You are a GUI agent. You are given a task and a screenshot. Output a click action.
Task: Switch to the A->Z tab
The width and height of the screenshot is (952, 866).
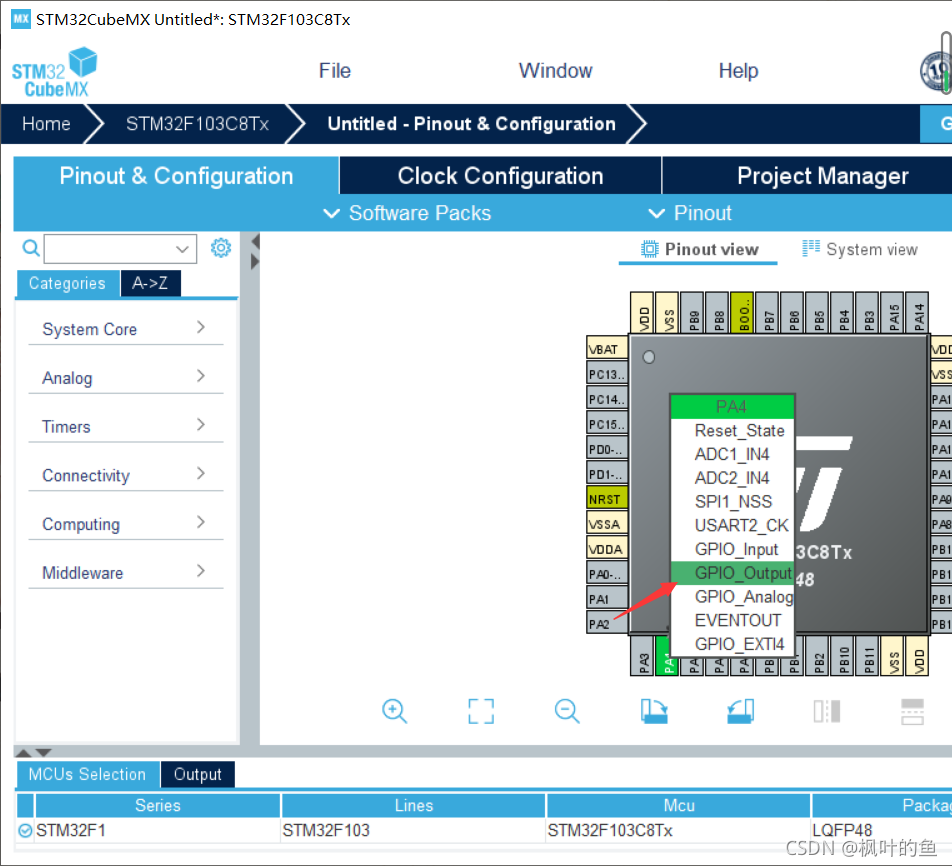point(150,283)
